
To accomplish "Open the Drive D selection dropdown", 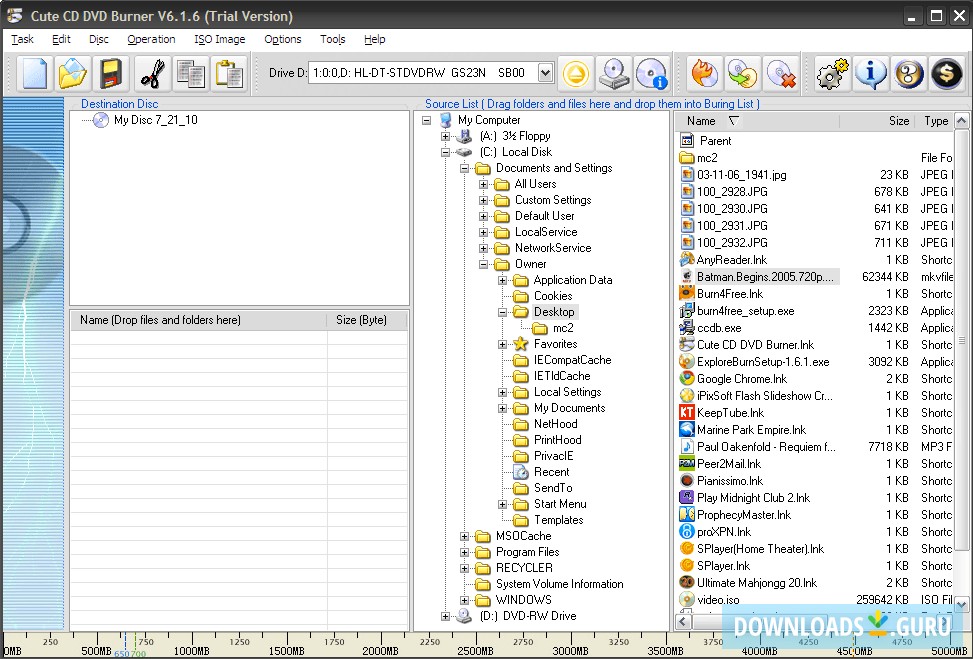I will [545, 72].
